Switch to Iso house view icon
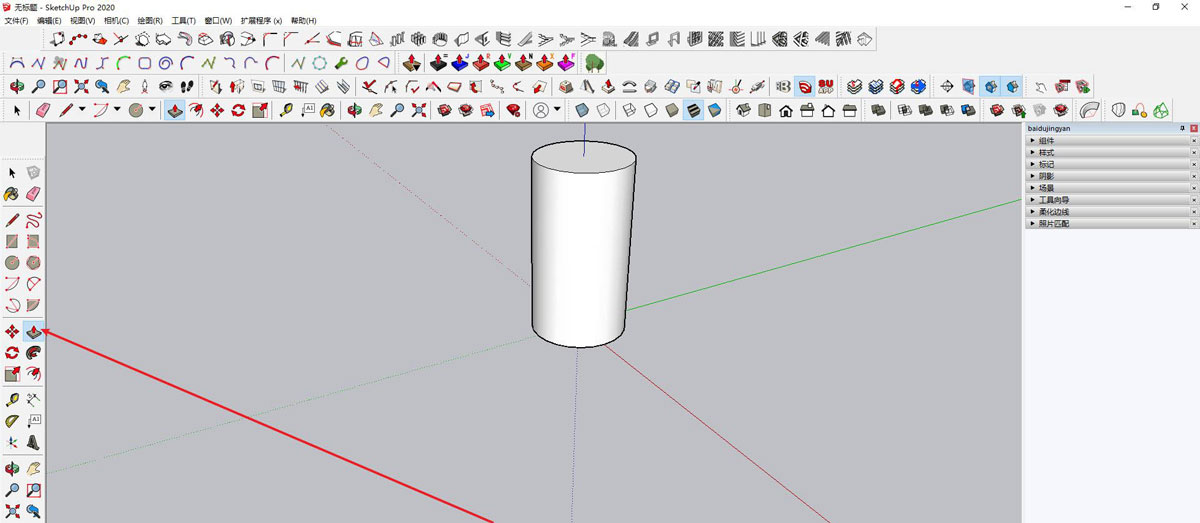The height and width of the screenshot is (523, 1200). click(x=743, y=110)
